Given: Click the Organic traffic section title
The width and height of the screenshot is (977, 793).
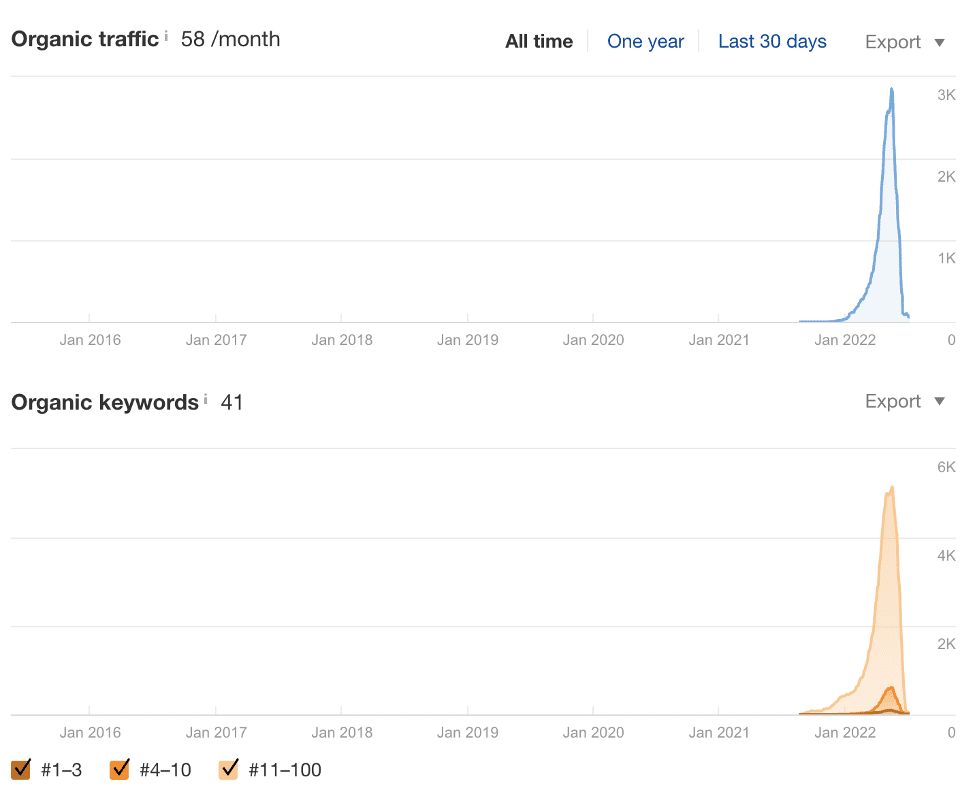Looking at the screenshot, I should [x=85, y=39].
